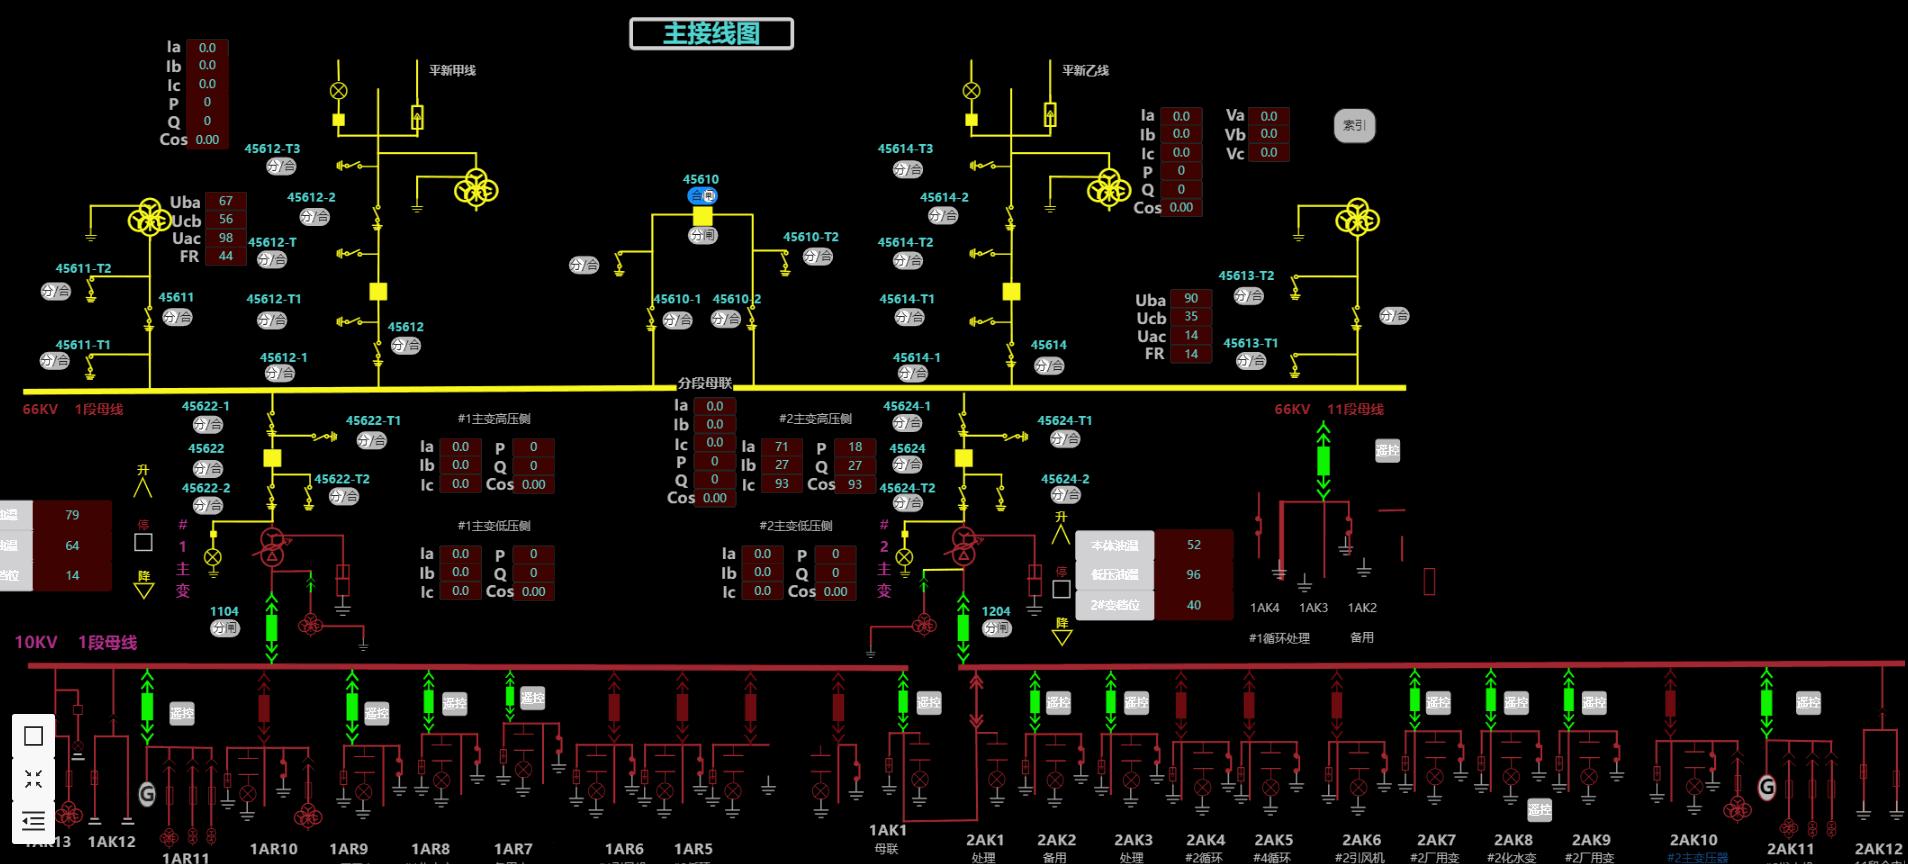The width and height of the screenshot is (1908, 864).
Task: Click the square frame icon in bottom-left toolbar
Action: [33, 736]
